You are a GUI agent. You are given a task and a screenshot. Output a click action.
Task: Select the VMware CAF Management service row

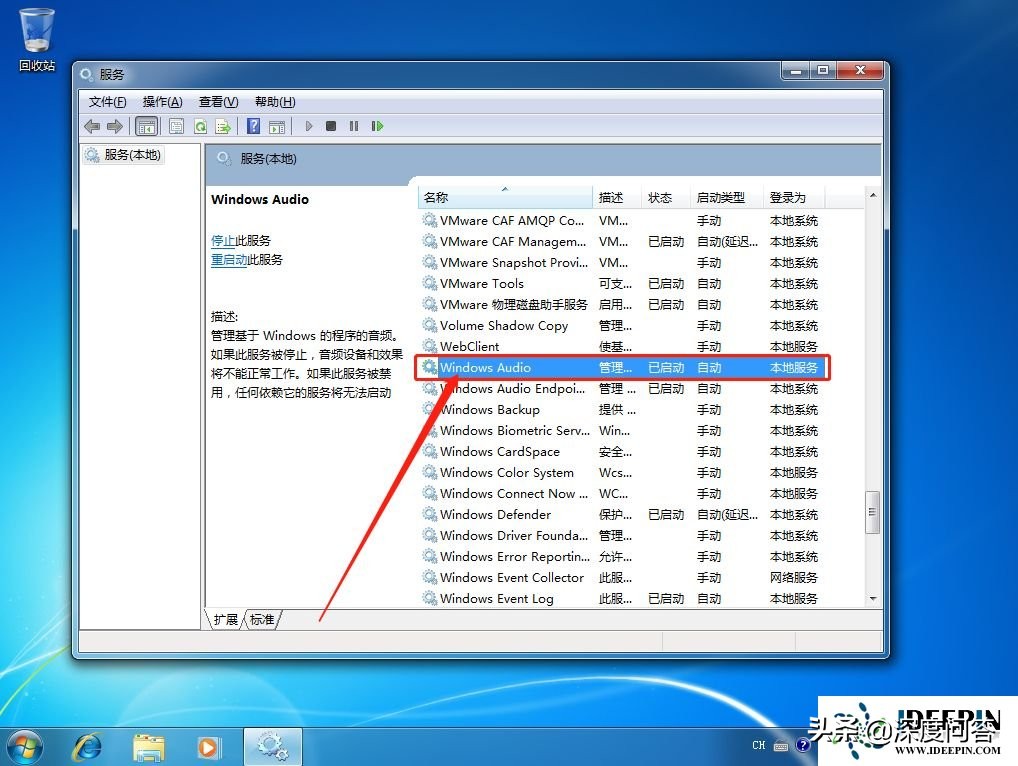coord(621,241)
